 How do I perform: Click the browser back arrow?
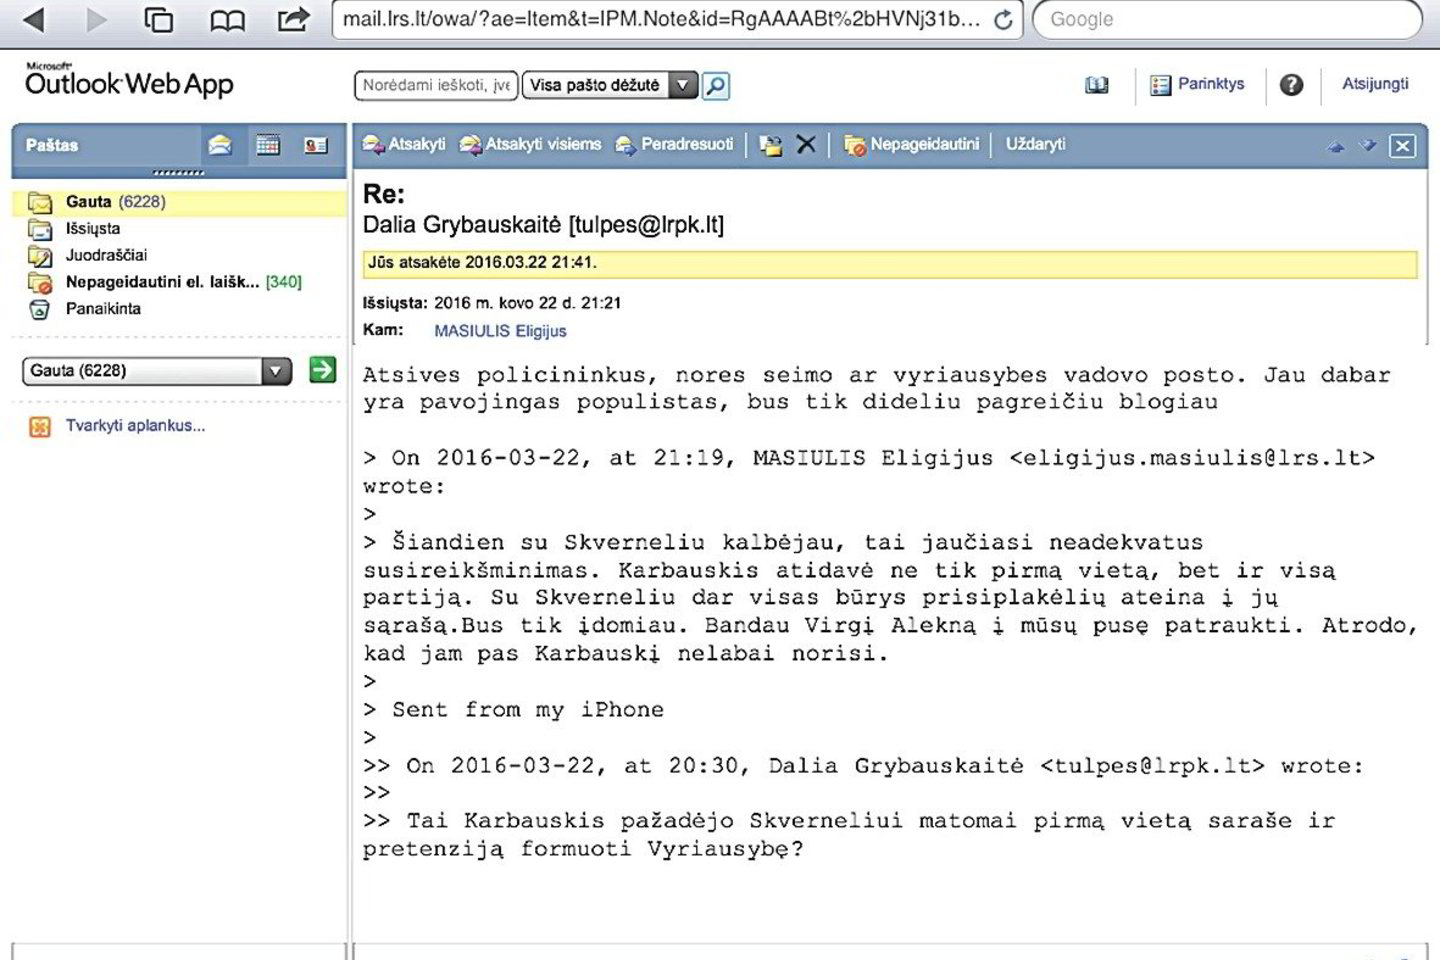point(34,19)
